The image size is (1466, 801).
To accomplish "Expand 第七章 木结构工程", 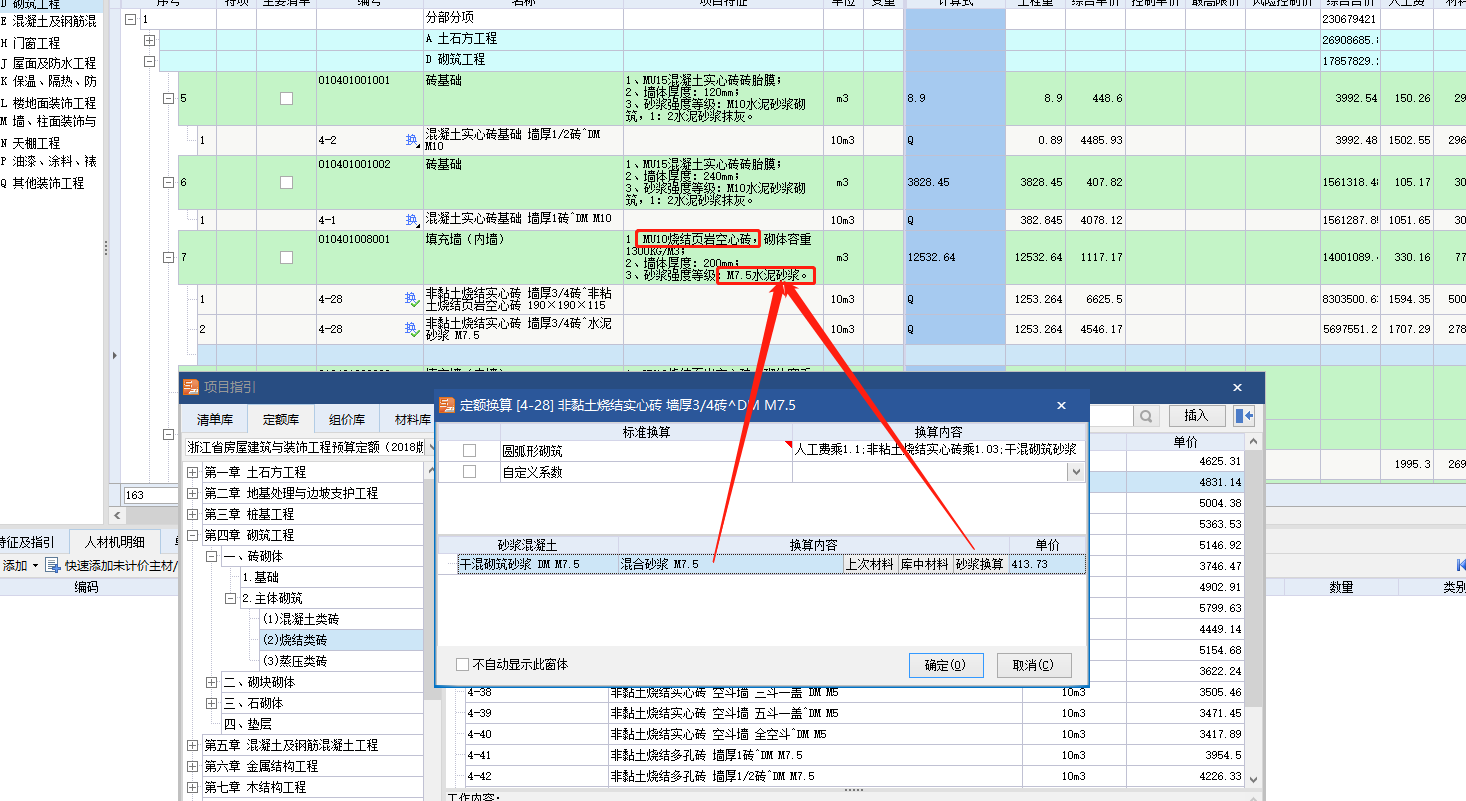I will tap(193, 787).
